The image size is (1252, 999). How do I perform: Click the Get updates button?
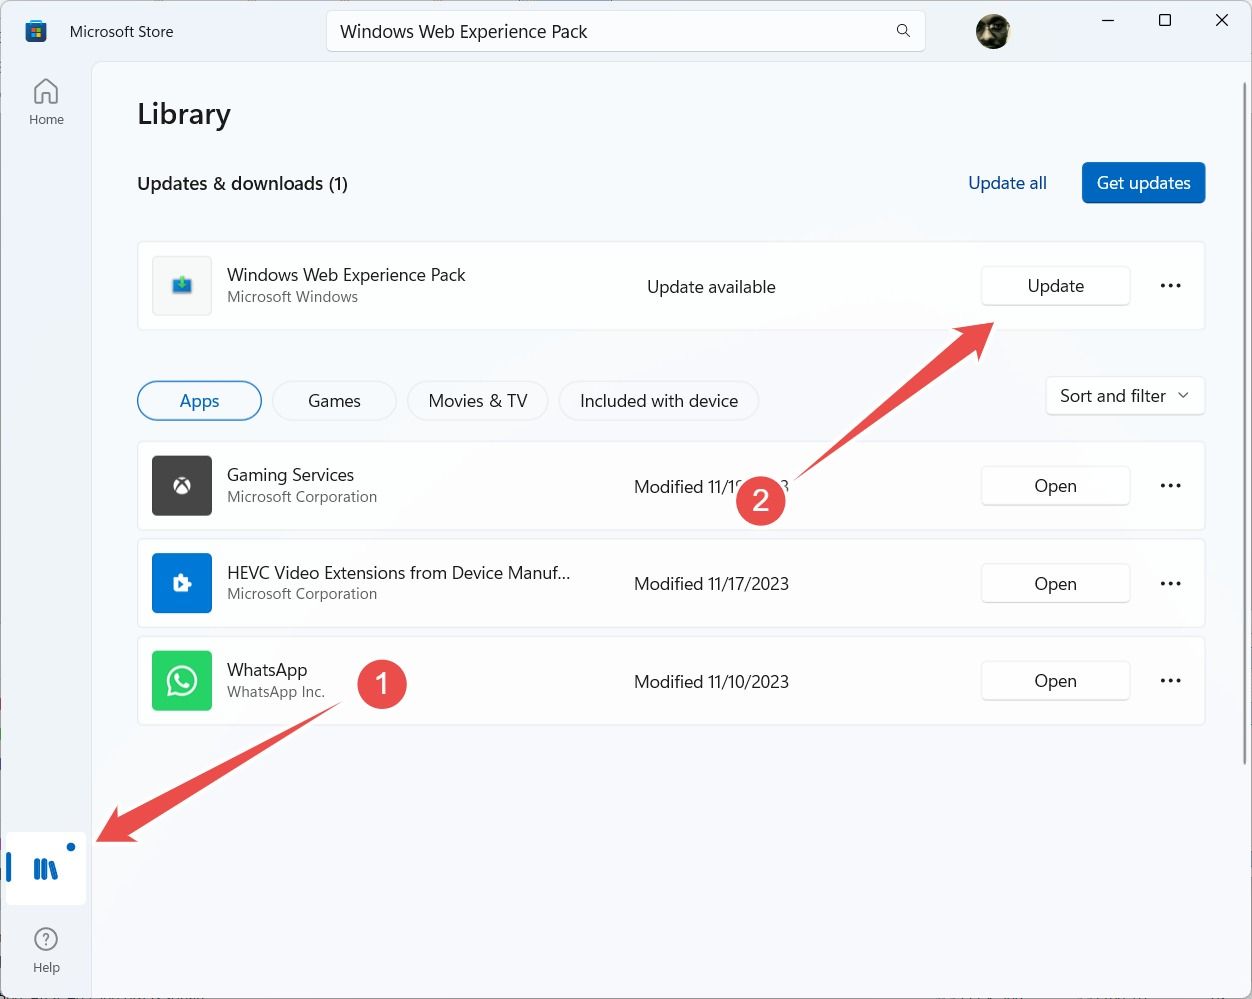pyautogui.click(x=1143, y=183)
